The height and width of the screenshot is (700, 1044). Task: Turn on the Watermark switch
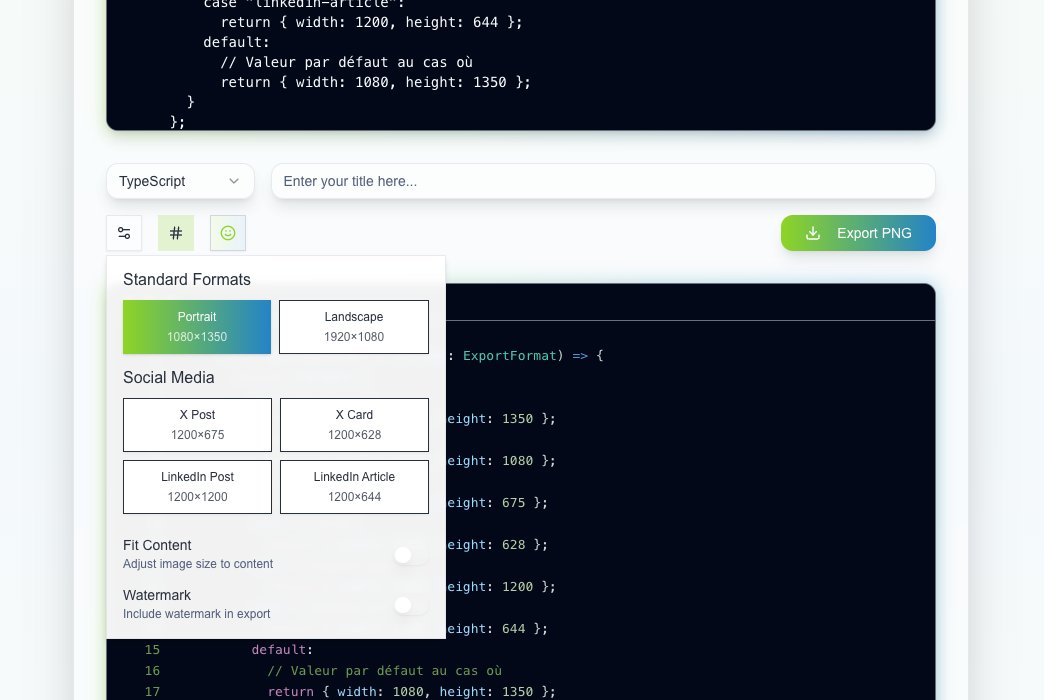pyautogui.click(x=411, y=605)
